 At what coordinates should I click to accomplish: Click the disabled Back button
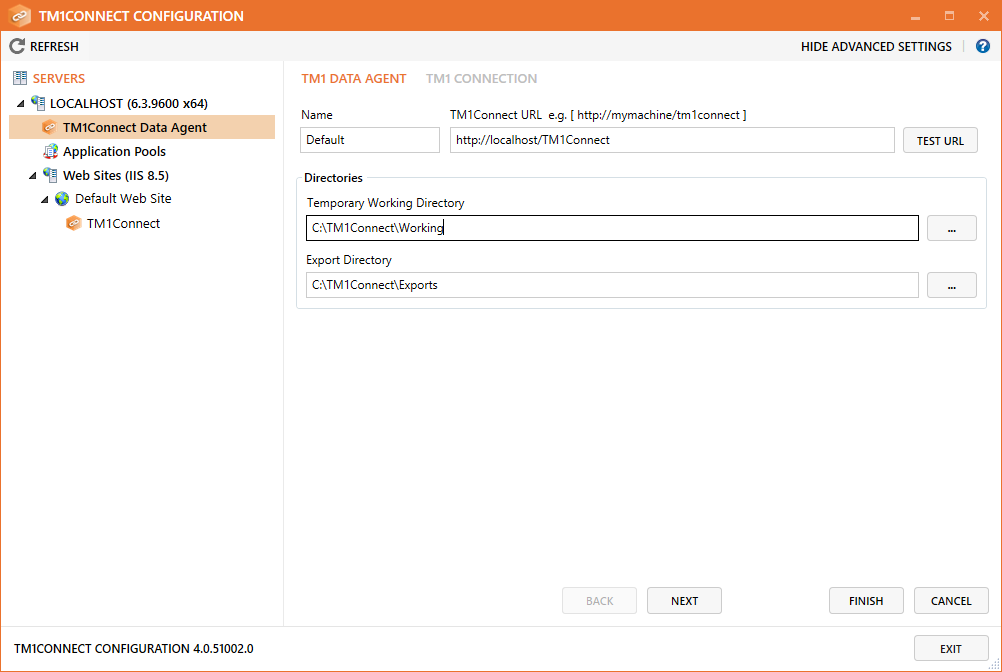(599, 600)
